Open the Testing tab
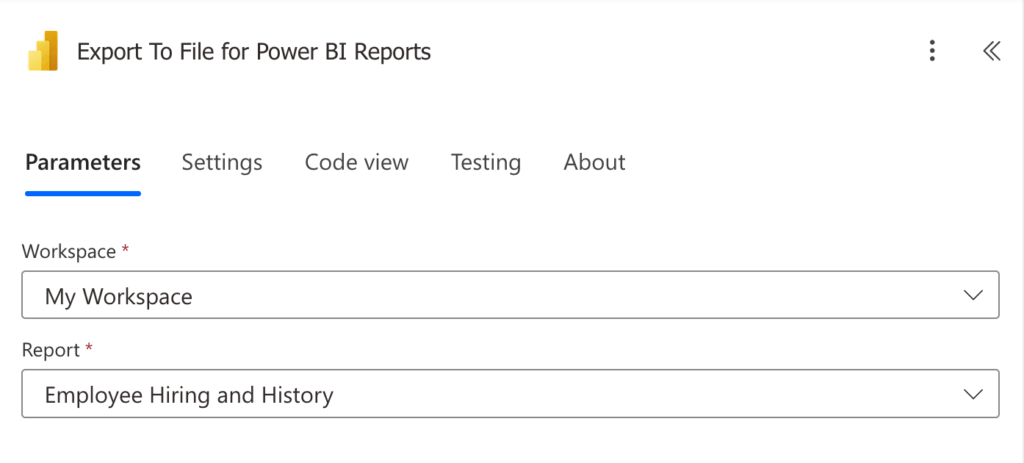This screenshot has width=1024, height=463. pyautogui.click(x=486, y=162)
